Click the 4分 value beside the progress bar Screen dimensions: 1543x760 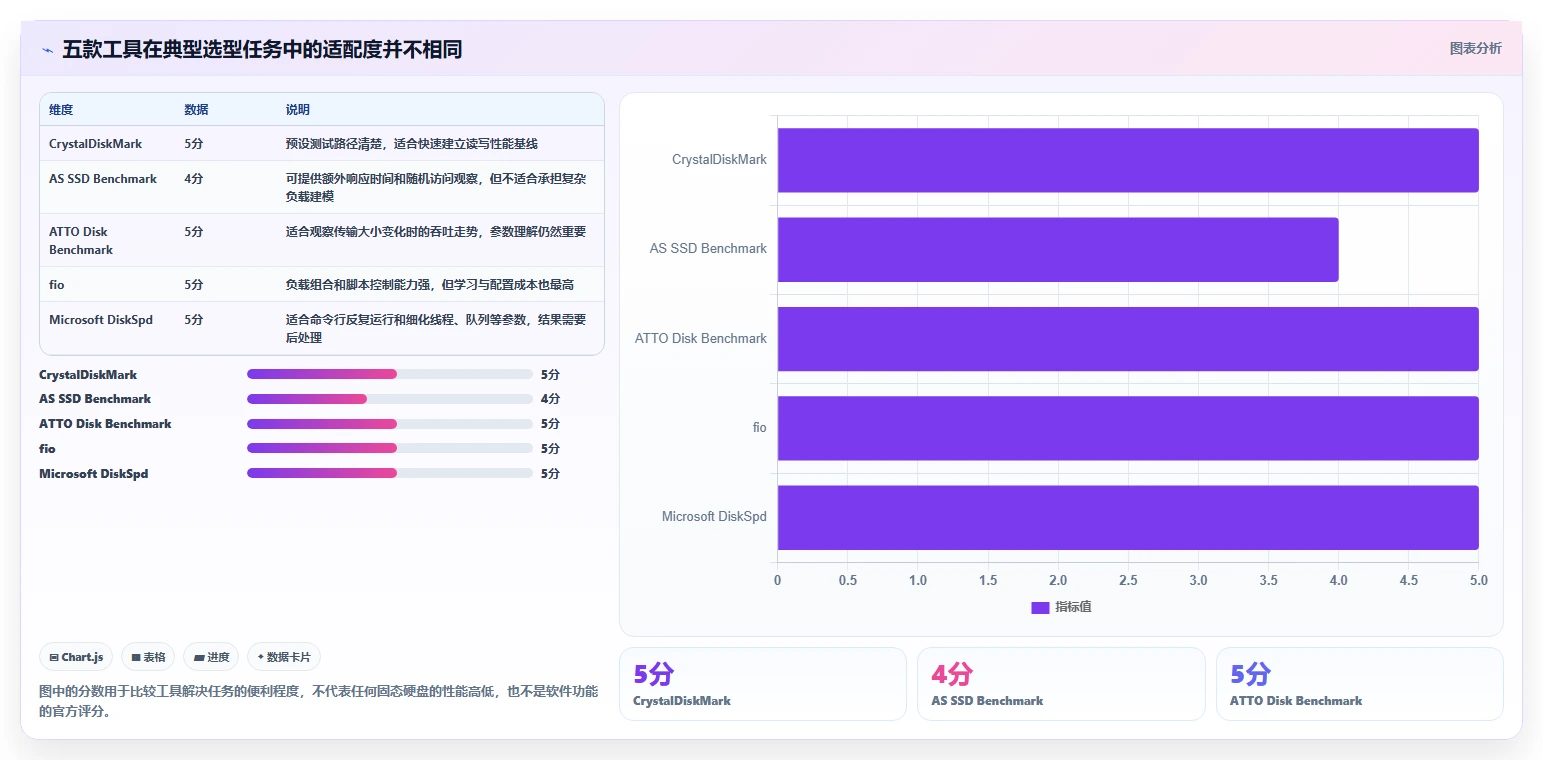tap(550, 399)
